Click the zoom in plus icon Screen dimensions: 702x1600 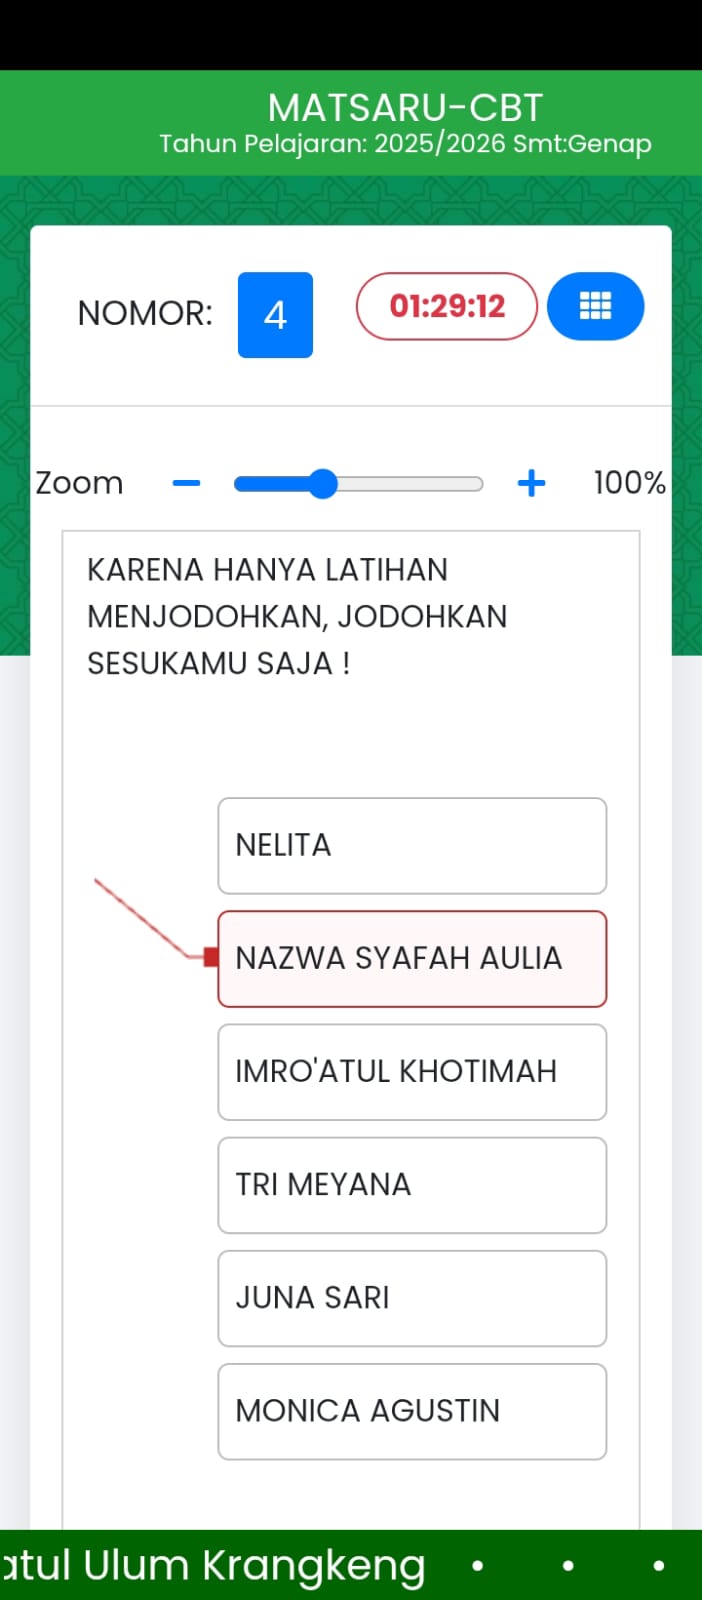point(531,484)
